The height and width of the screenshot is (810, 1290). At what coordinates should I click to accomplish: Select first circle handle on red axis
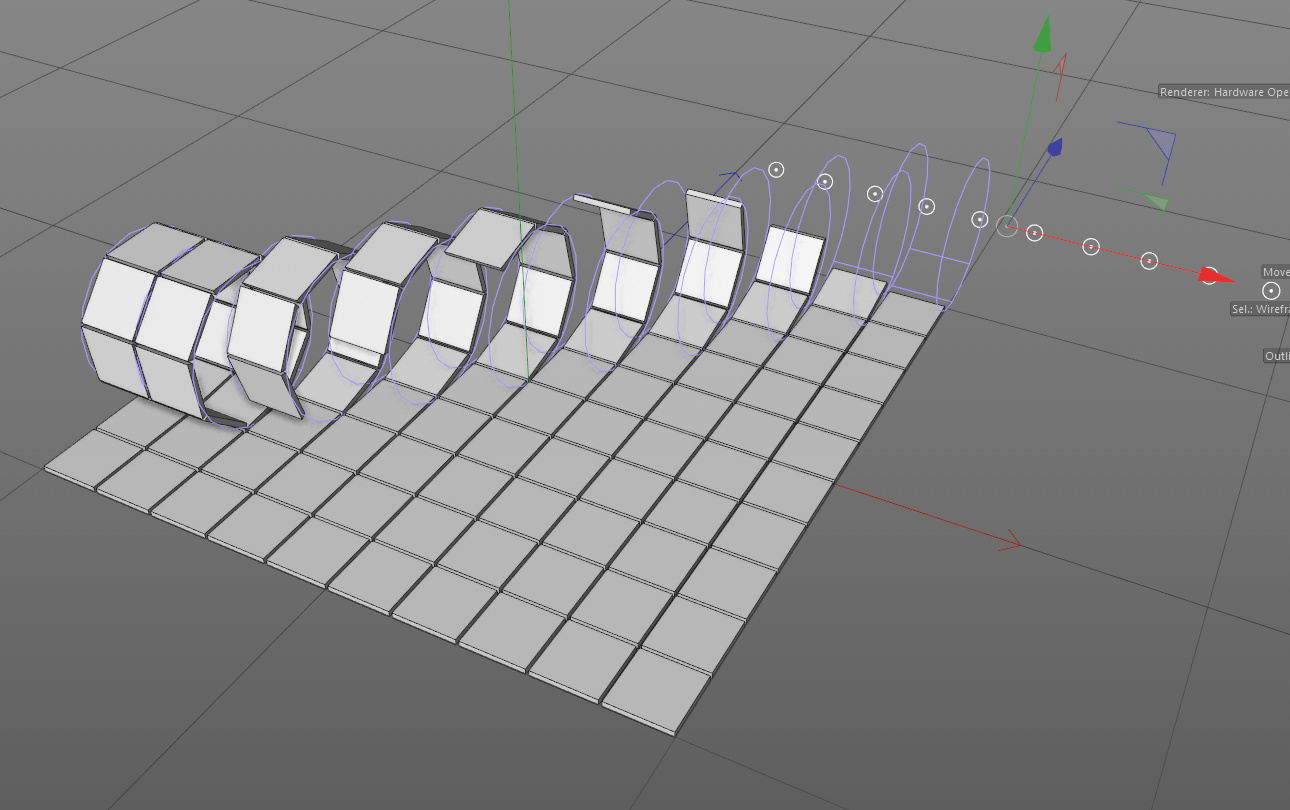tap(1035, 233)
